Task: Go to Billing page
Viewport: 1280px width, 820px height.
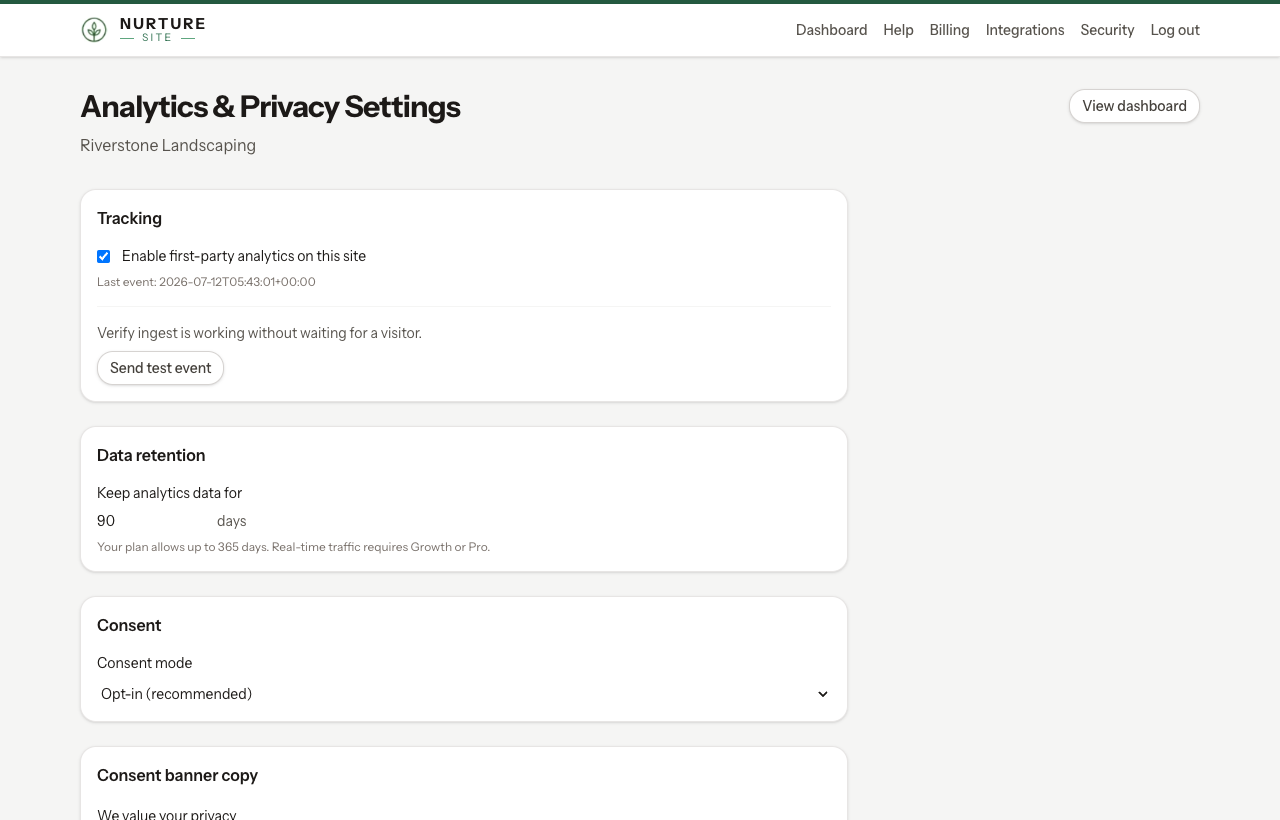Action: point(949,30)
